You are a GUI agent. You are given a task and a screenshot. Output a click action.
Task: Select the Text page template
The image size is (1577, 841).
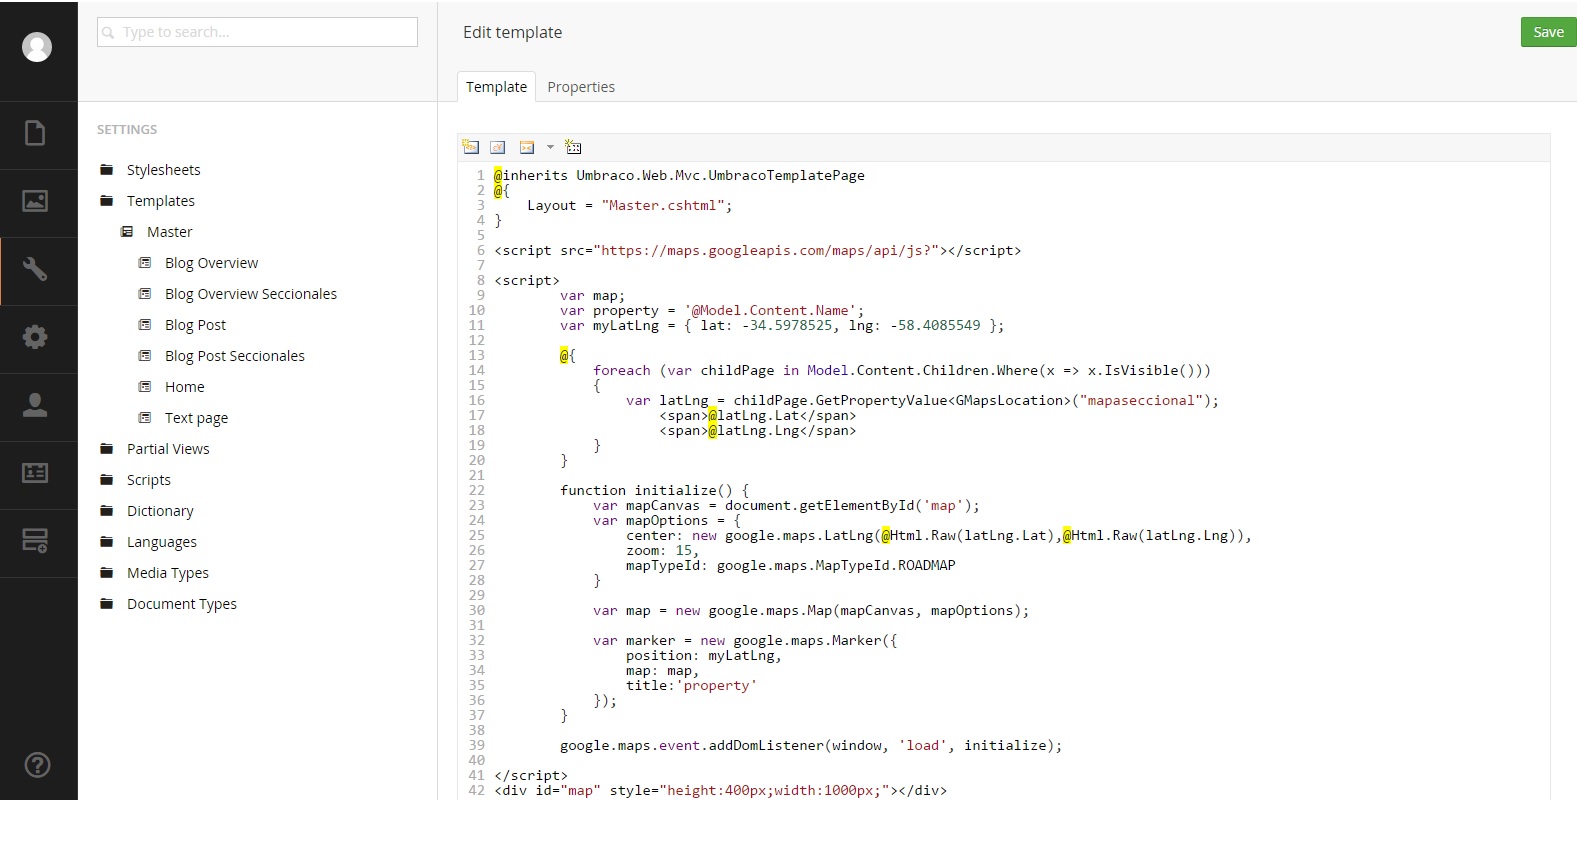click(x=196, y=418)
